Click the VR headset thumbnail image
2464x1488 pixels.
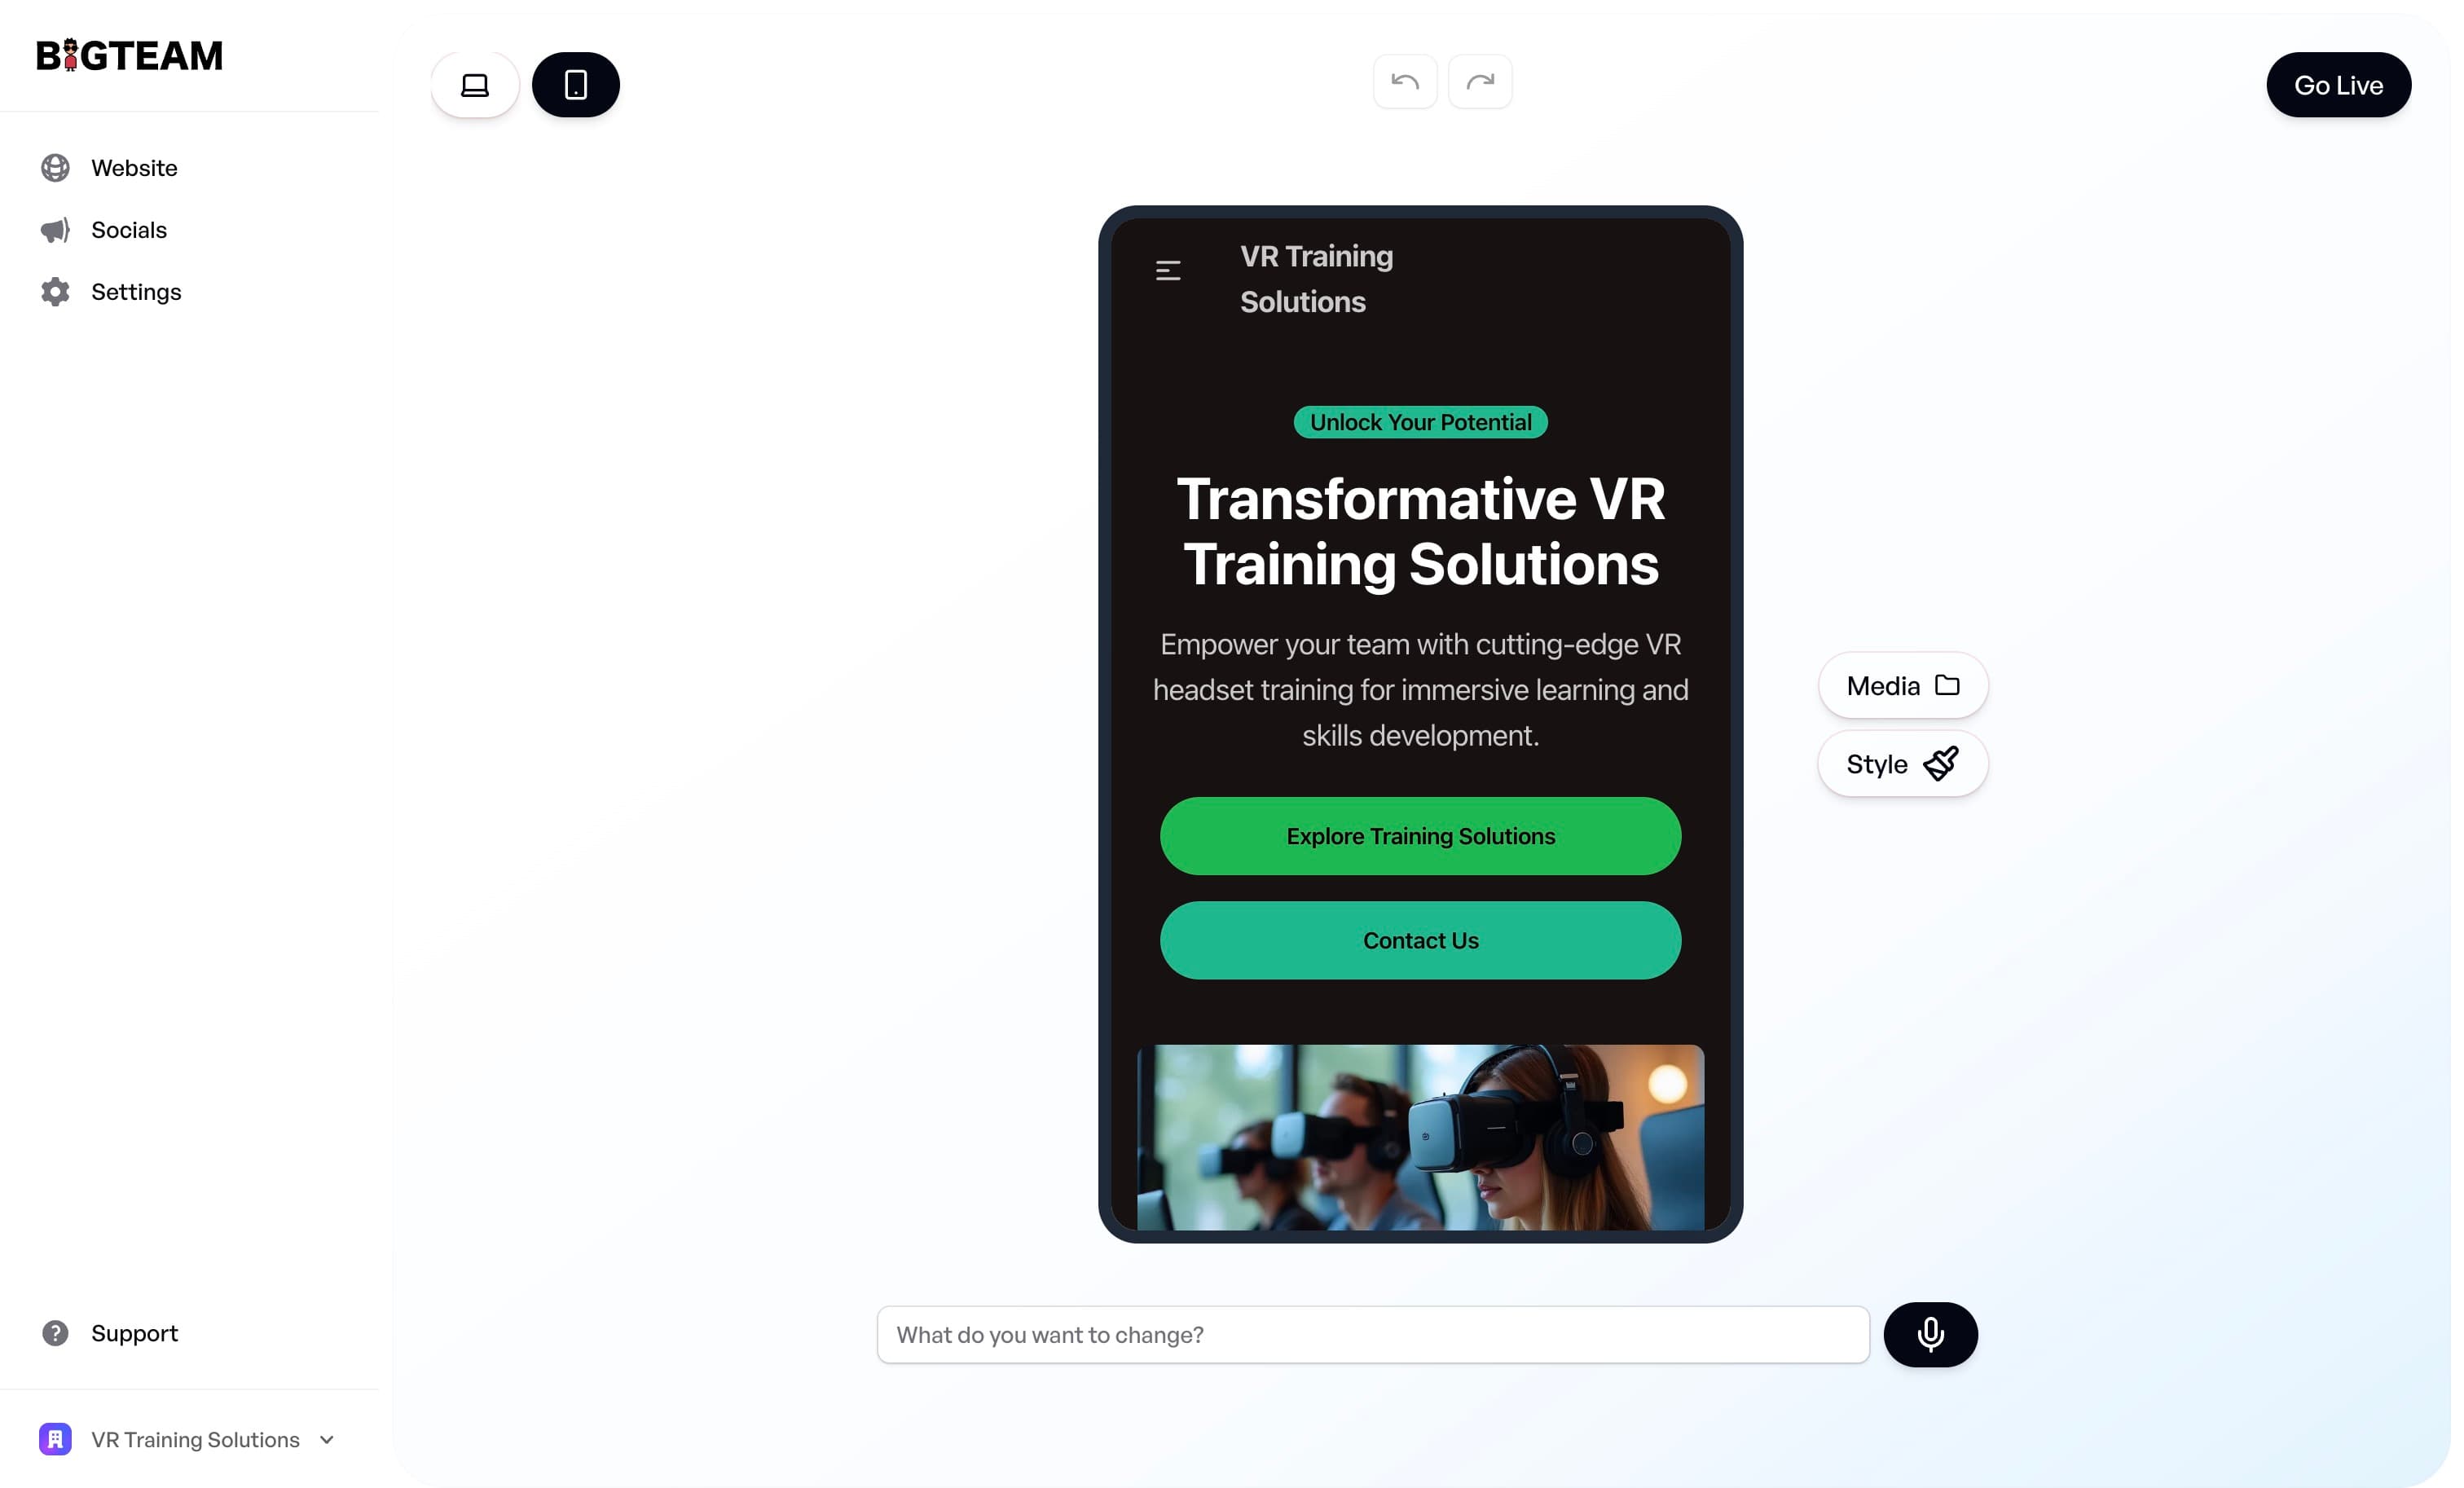1420,1136
